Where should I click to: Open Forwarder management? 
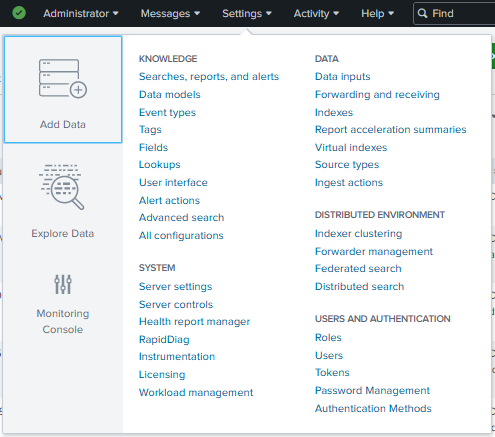point(374,251)
